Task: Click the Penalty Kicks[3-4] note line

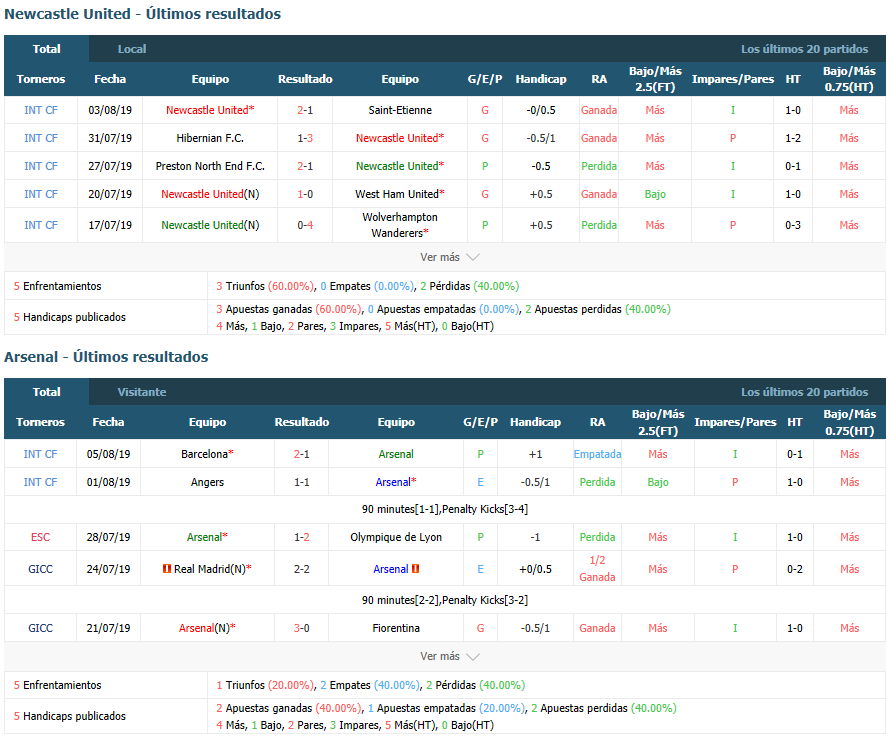Action: tap(445, 509)
